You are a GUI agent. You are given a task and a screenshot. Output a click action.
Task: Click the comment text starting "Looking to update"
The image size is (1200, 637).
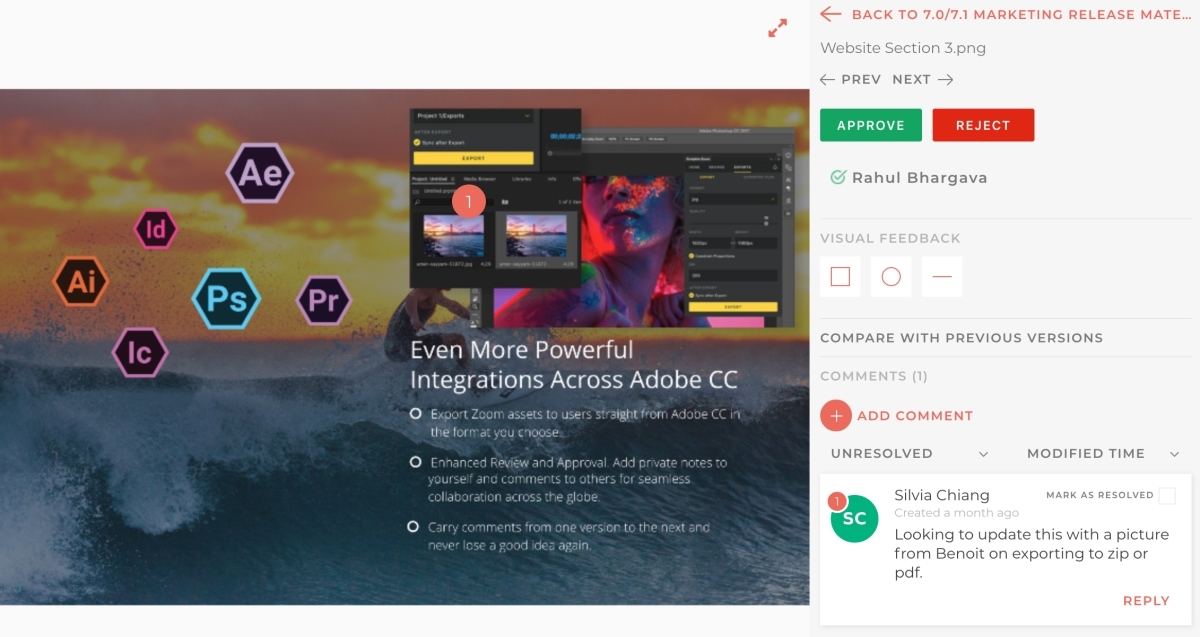coord(1031,553)
